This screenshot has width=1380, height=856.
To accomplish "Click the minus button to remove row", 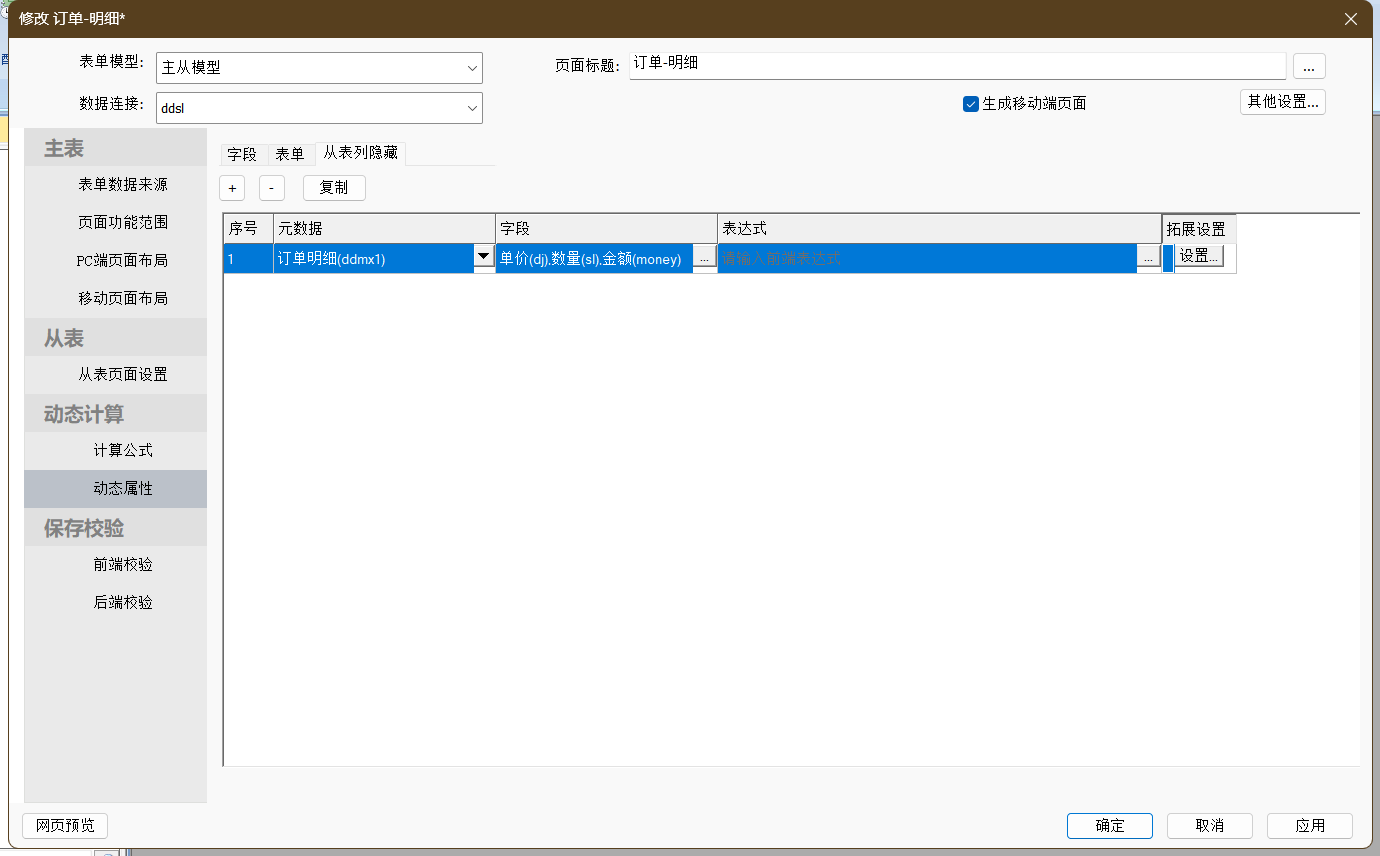I will 271,188.
